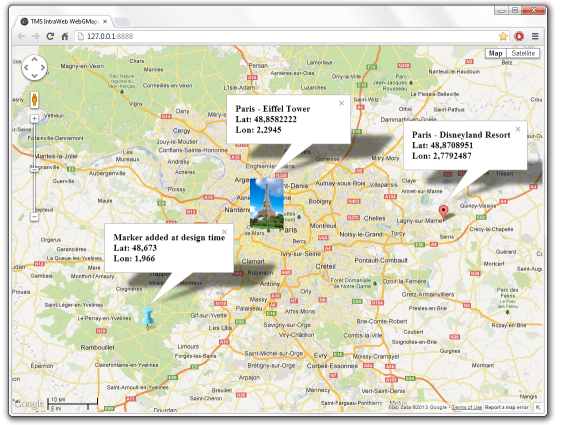Open the Chrome hamburger menu
Image resolution: width=561 pixels, height=425 pixels.
535,36
